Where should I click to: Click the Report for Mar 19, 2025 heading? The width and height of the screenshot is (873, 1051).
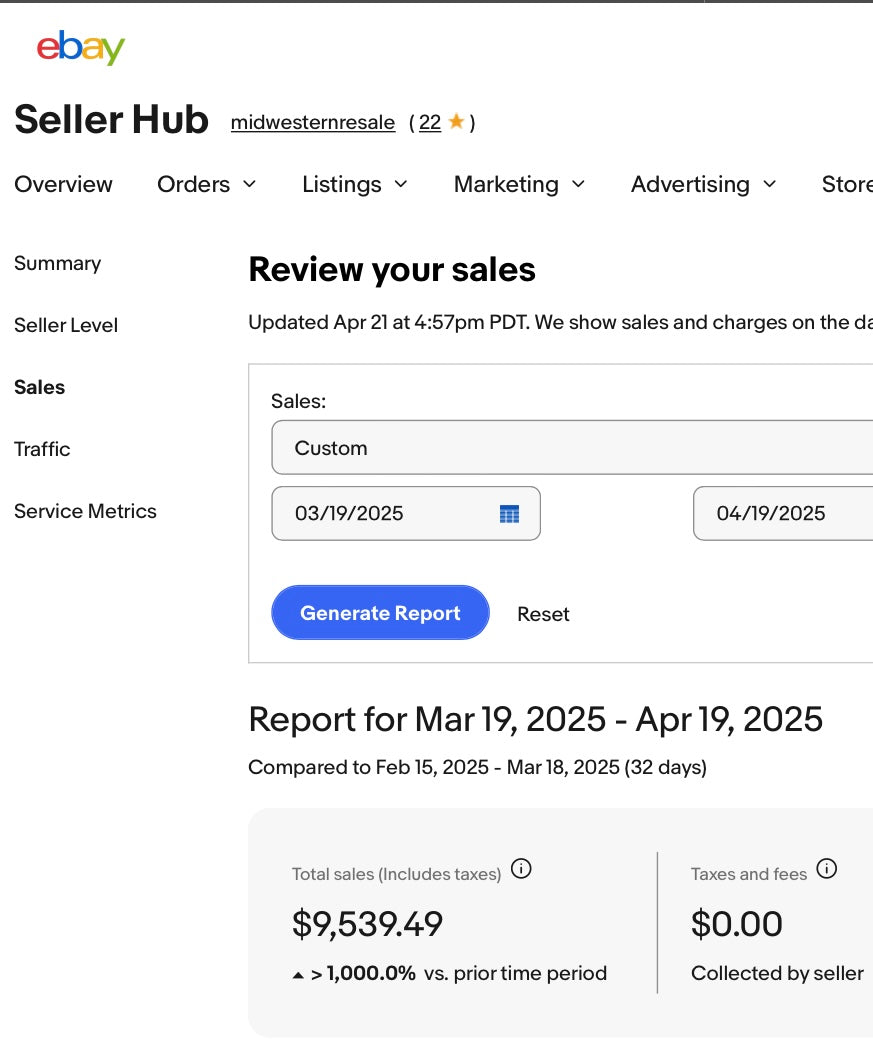[x=535, y=720]
